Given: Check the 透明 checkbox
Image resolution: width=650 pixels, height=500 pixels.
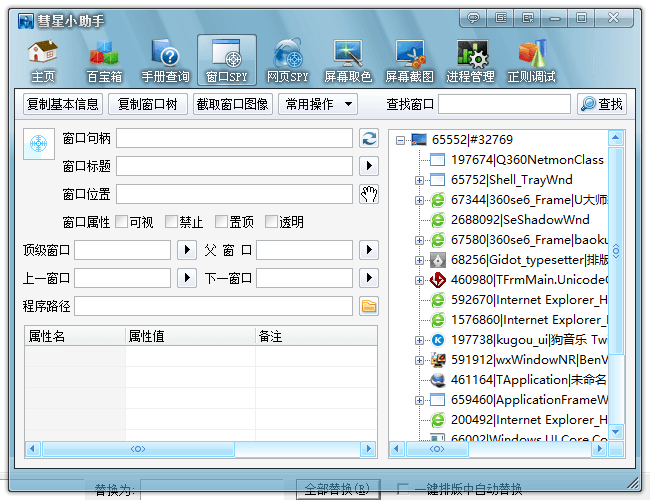Looking at the screenshot, I should (271, 222).
